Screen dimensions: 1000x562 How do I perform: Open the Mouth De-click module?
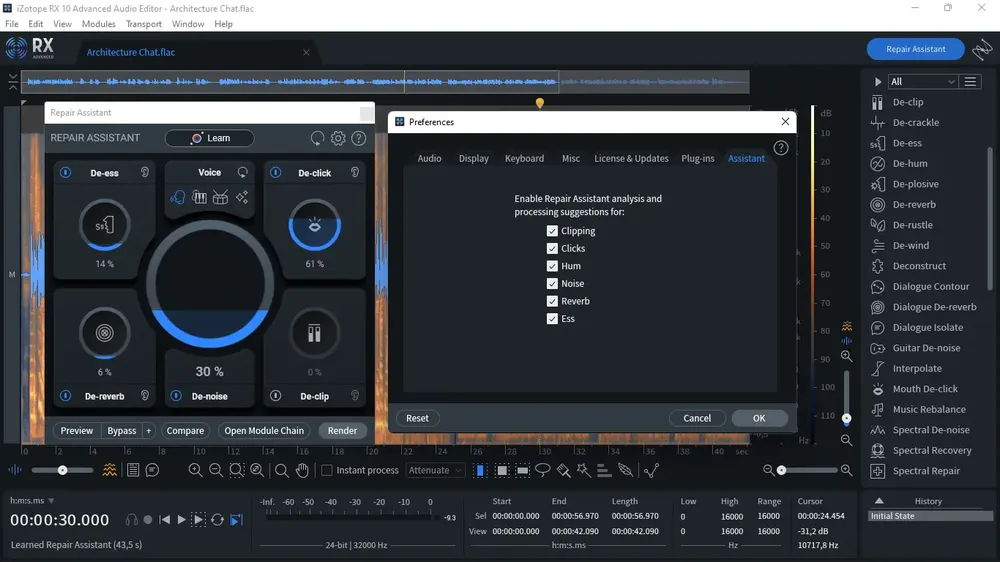pyautogui.click(x=924, y=388)
